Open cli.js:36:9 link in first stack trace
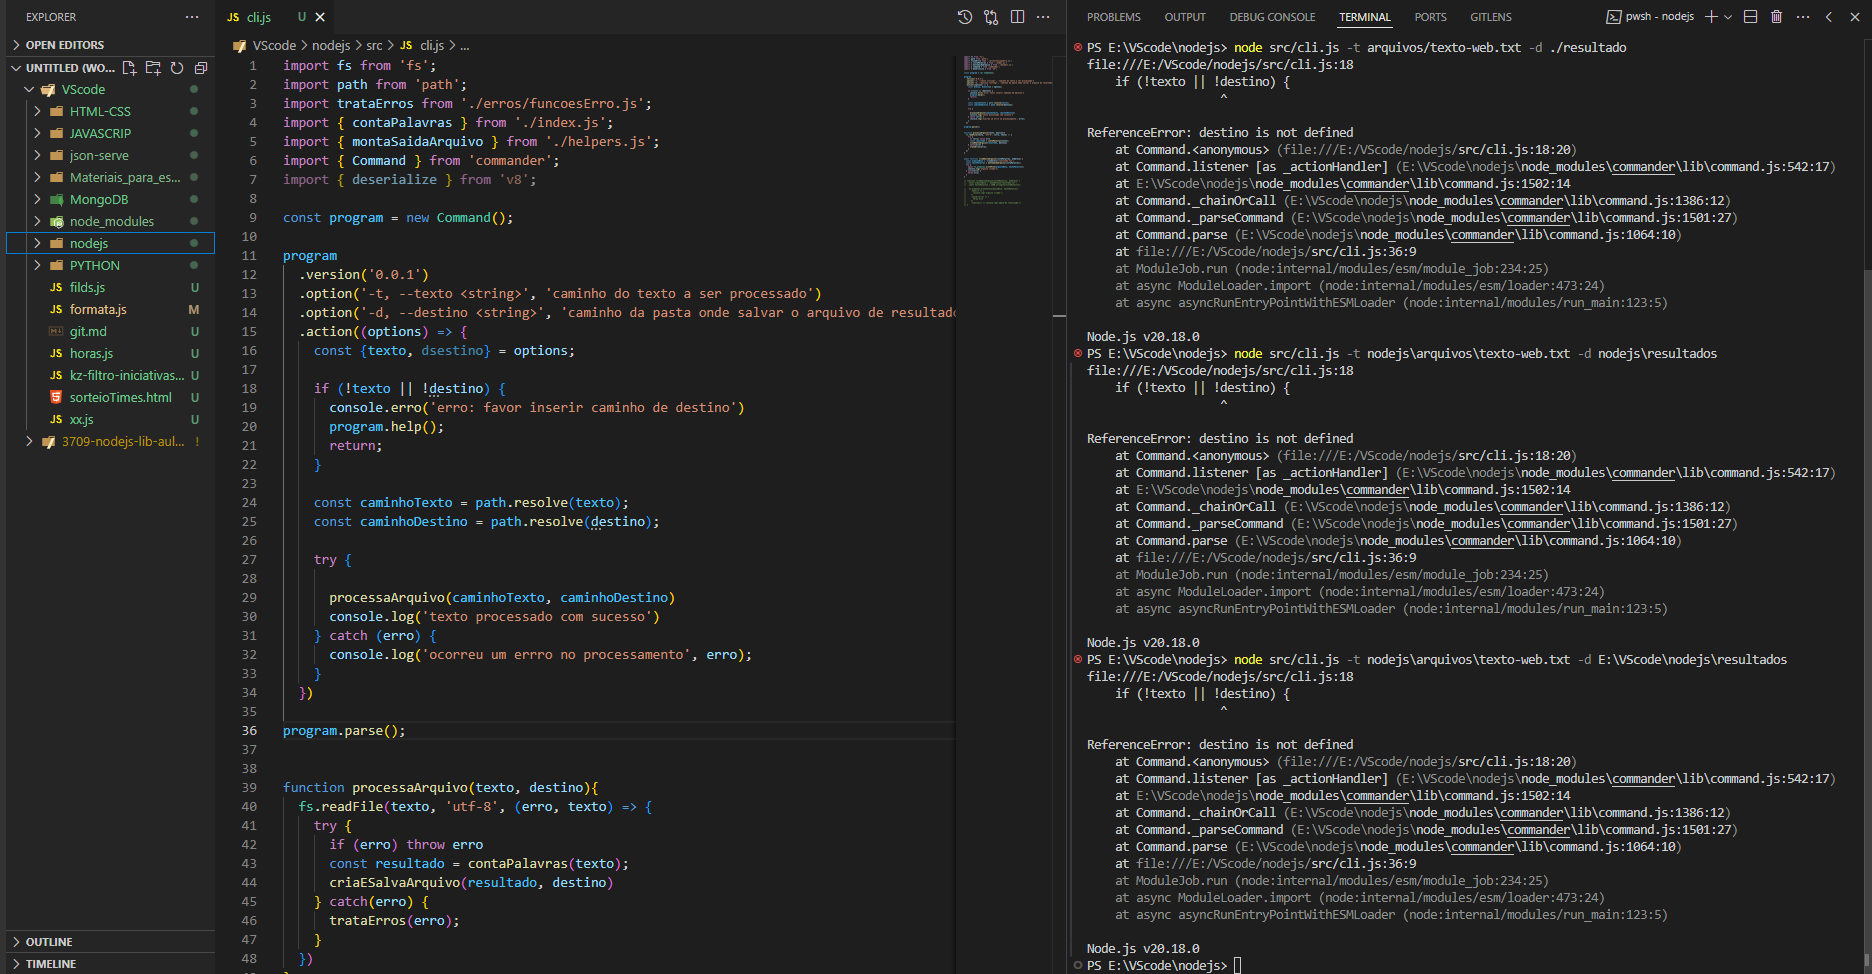Screen dimensions: 1872x974 point(1276,252)
